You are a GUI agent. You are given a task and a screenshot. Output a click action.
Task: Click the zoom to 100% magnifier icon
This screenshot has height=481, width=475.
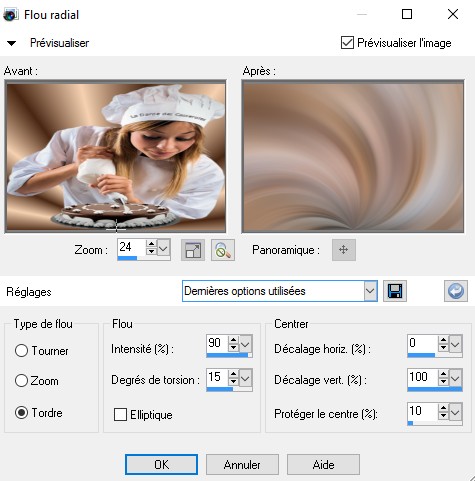223,250
